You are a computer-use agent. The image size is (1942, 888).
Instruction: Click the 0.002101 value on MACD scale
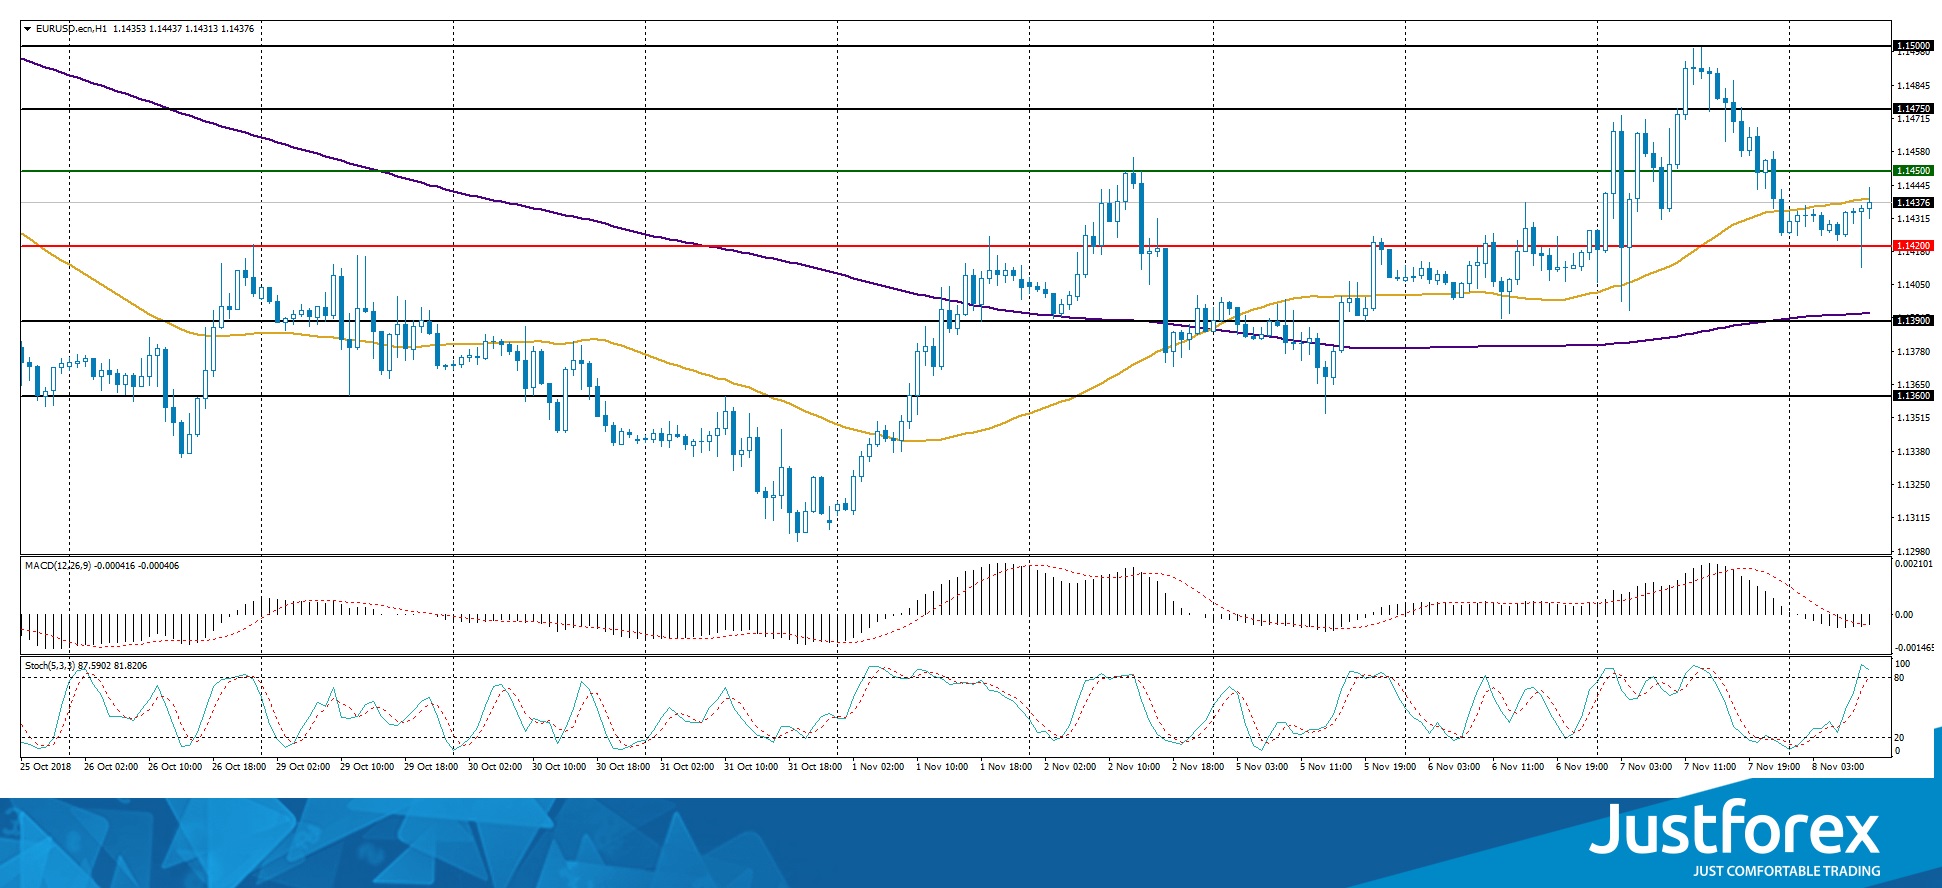[x=1915, y=564]
